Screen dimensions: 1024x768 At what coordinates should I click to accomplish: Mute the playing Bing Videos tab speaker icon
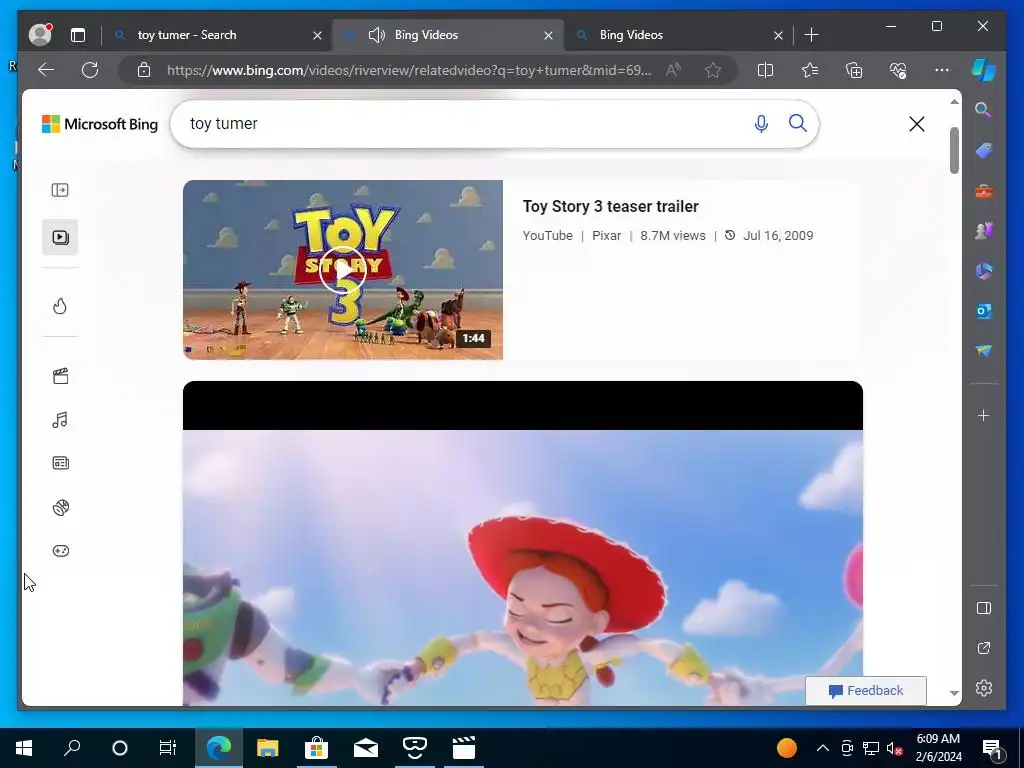point(376,35)
